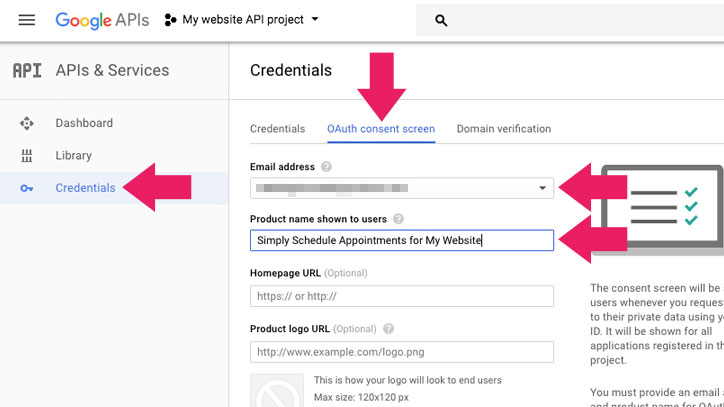This screenshot has height=407, width=724.
Task: Open the hamburger navigation menu
Action: coord(27,20)
